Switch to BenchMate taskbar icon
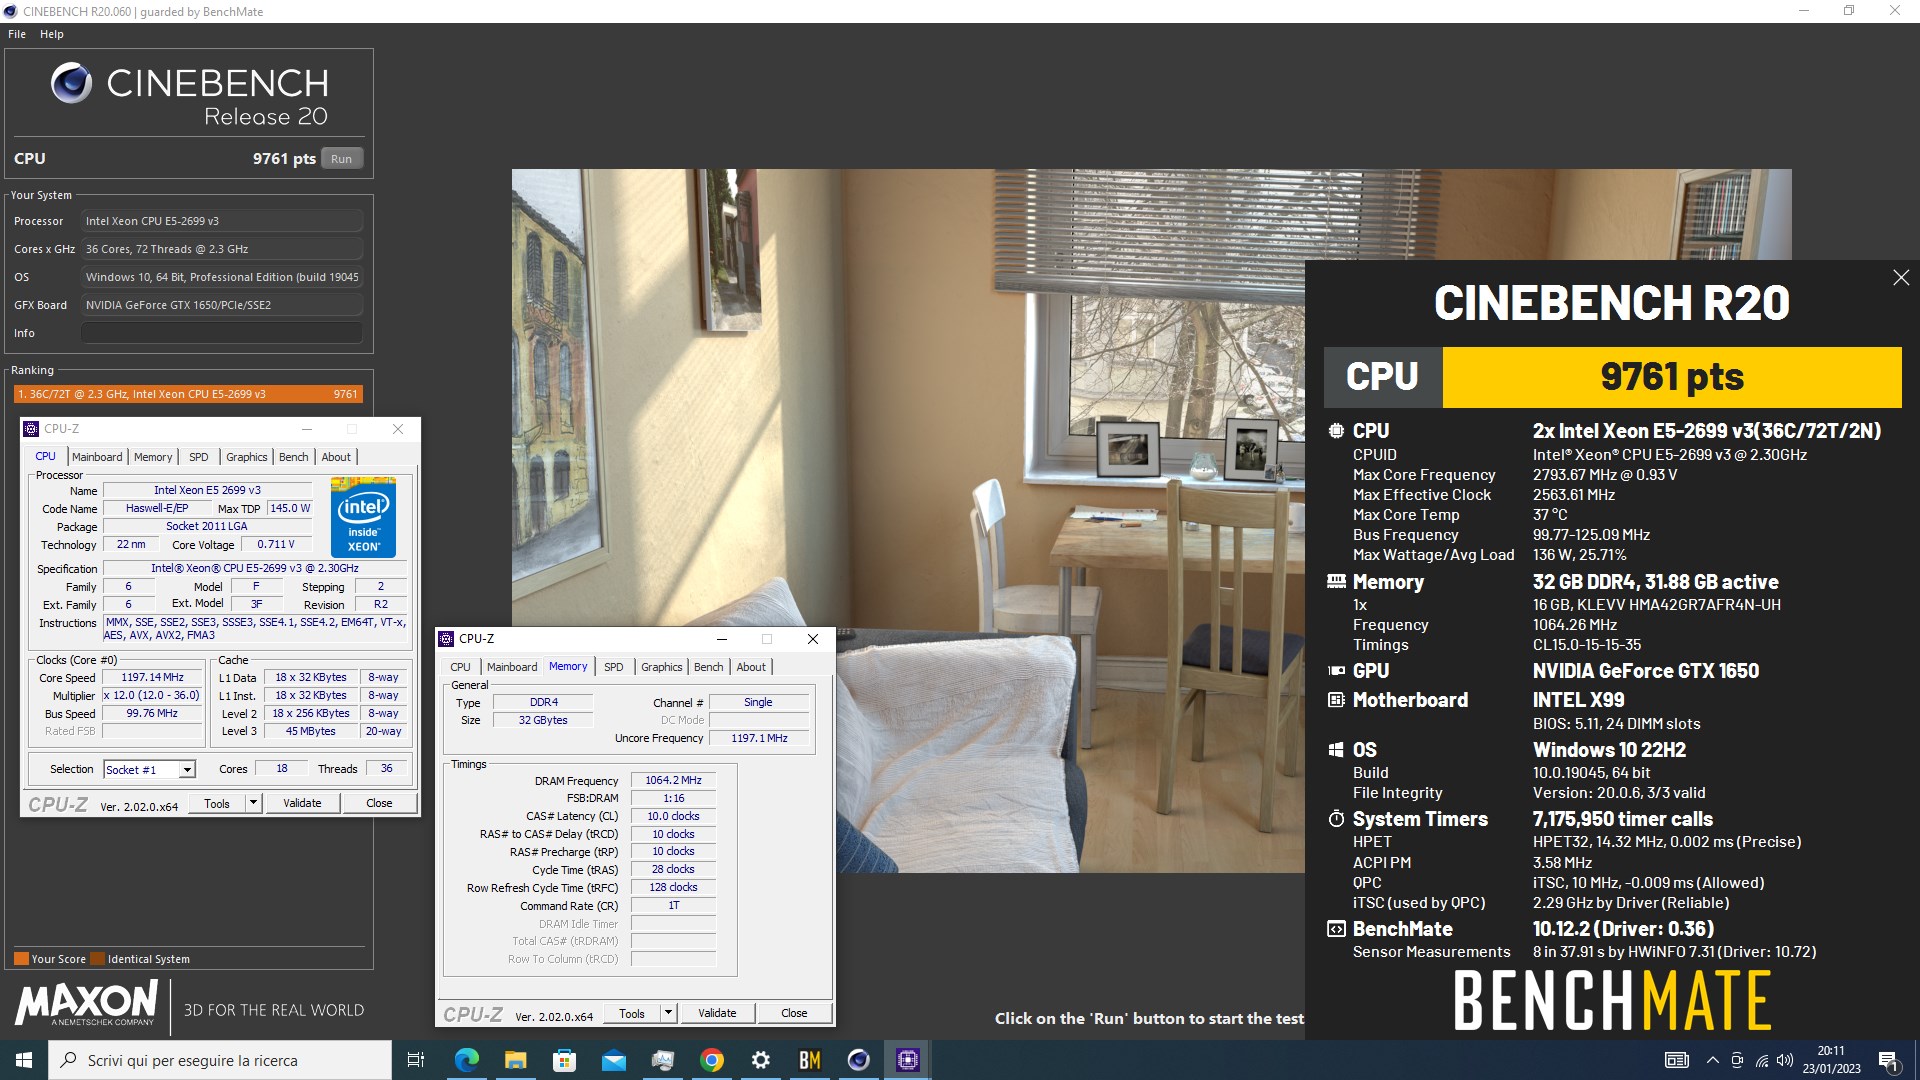 tap(810, 1060)
